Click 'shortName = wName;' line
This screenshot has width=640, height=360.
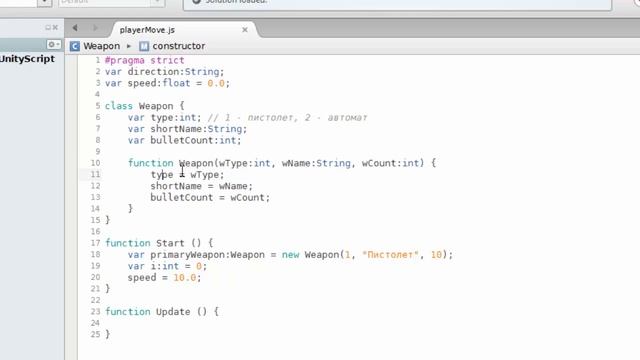point(202,186)
